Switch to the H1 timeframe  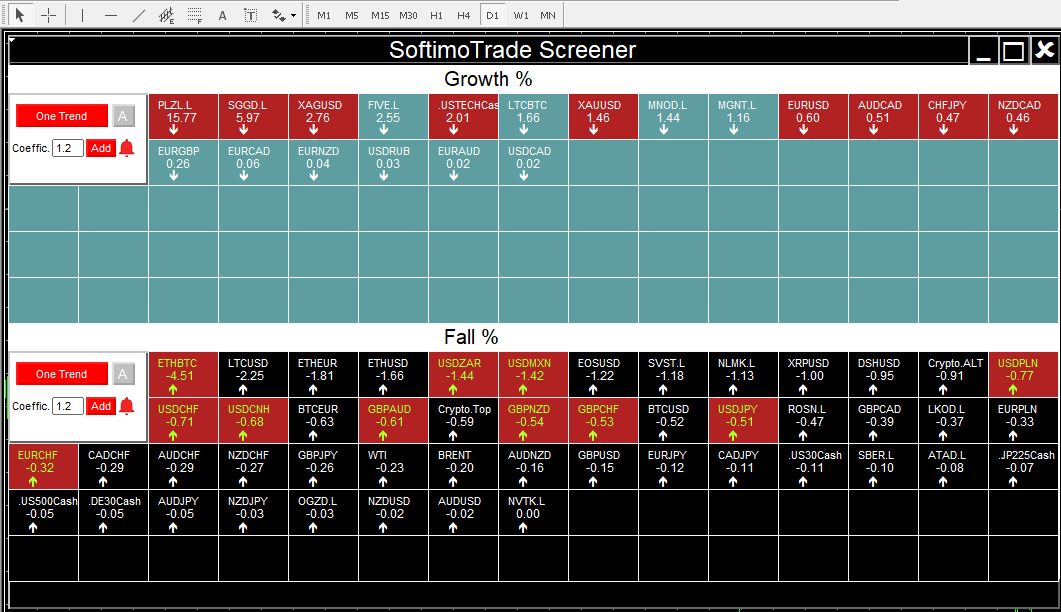coord(436,15)
